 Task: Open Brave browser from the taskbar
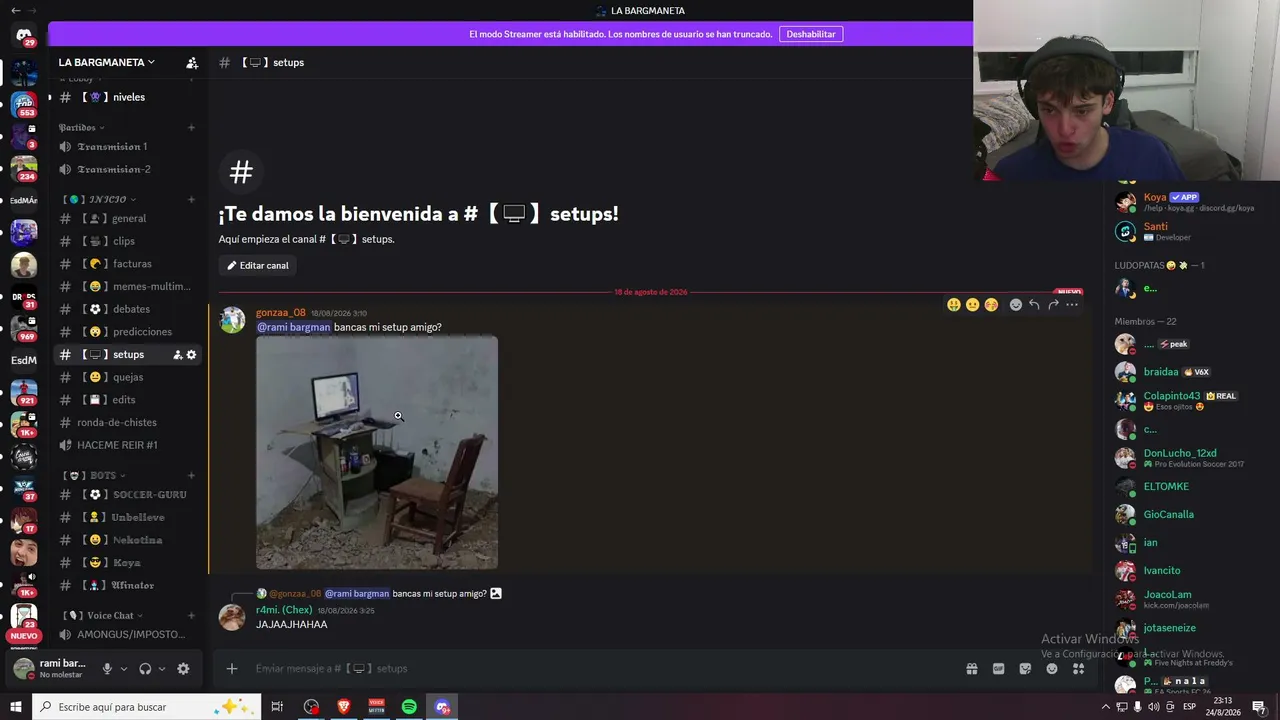tap(344, 707)
